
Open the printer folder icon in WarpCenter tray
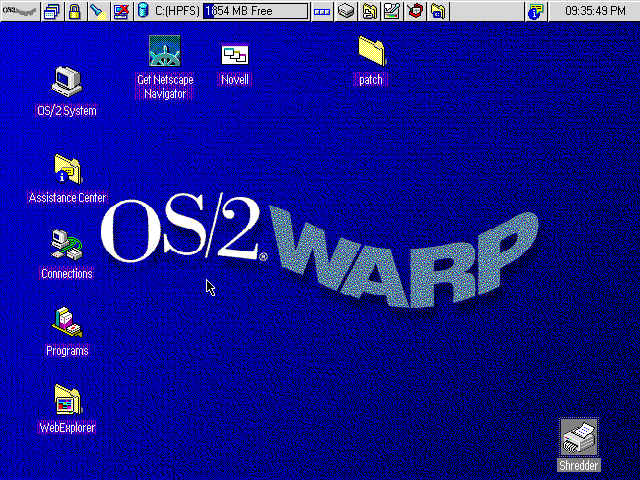(369, 11)
